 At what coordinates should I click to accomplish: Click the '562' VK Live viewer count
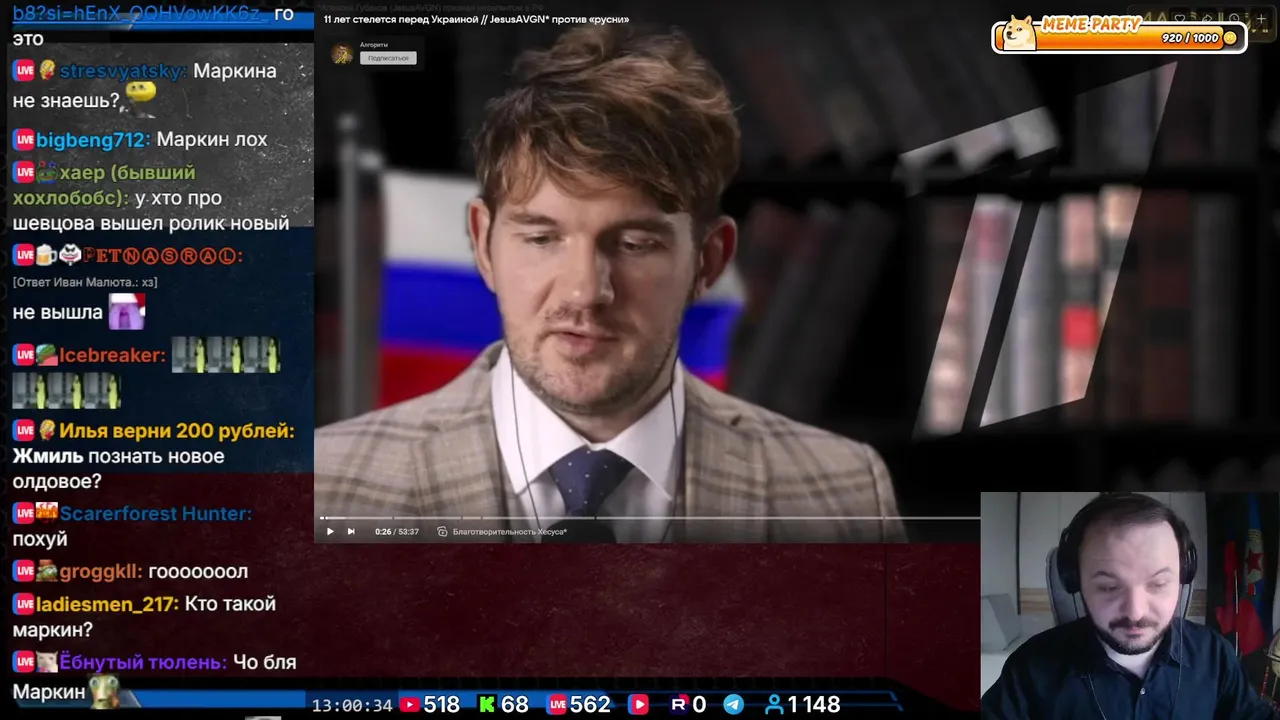click(590, 705)
